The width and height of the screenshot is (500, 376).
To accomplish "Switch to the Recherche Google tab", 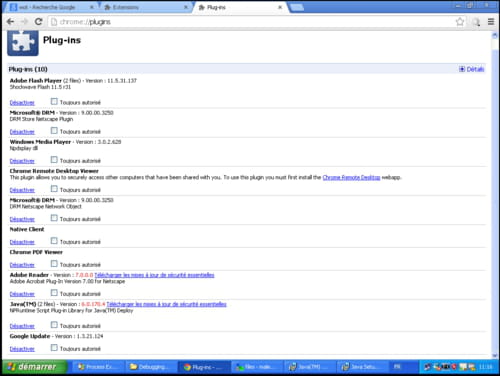I will coord(51,7).
